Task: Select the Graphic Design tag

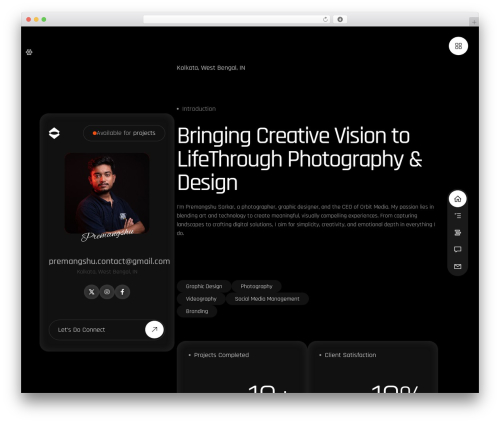Action: pos(204,286)
